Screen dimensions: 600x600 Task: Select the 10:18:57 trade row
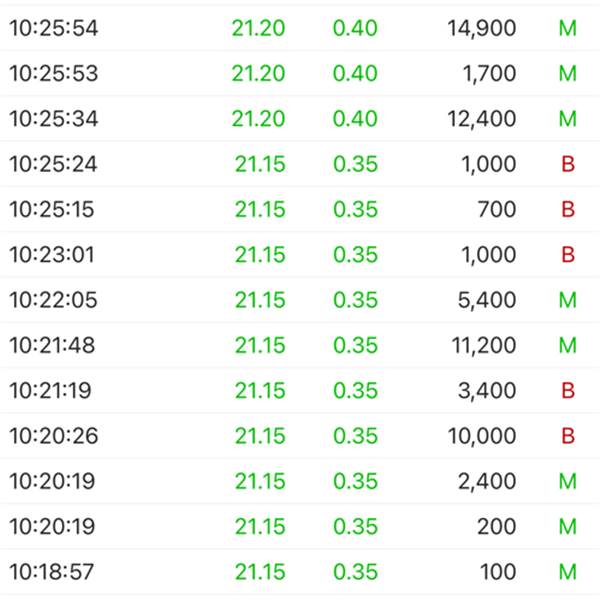(300, 572)
